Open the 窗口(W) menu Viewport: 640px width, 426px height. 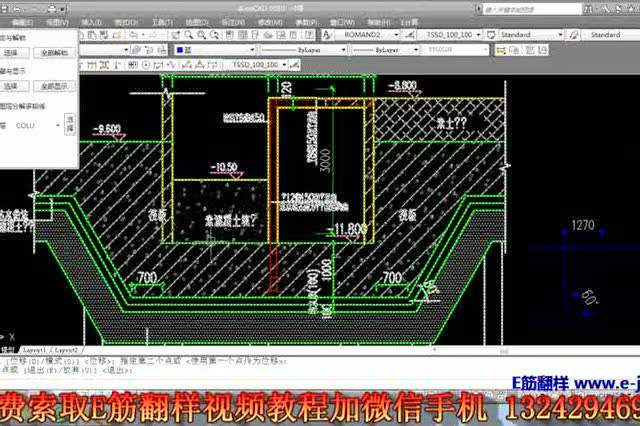pos(343,22)
